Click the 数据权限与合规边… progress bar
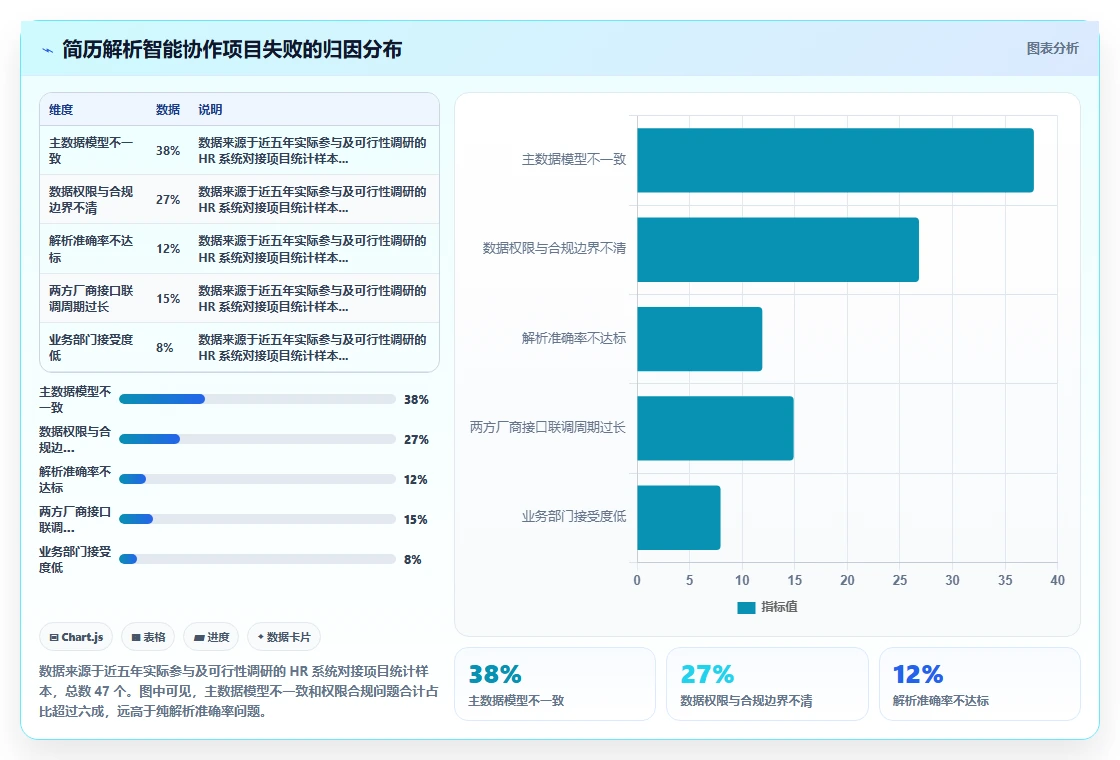This screenshot has width=1120, height=760. (257, 439)
